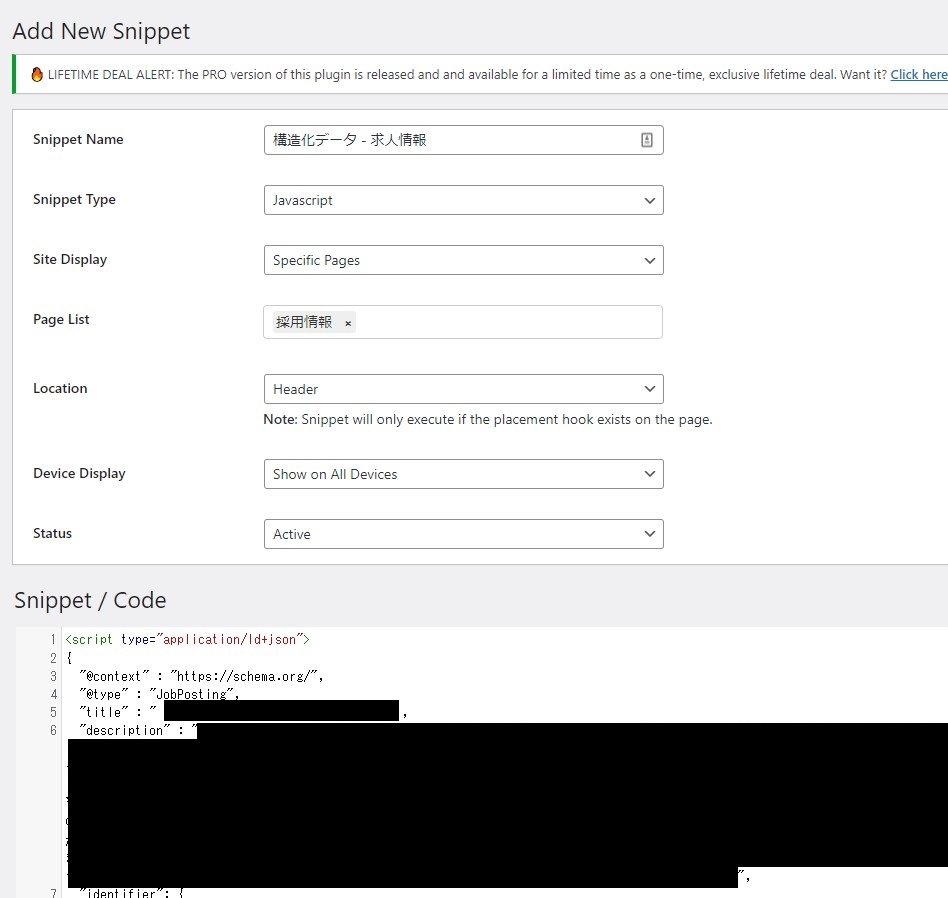
Task: Click the fire icon in the deal alert
Action: (x=37, y=75)
